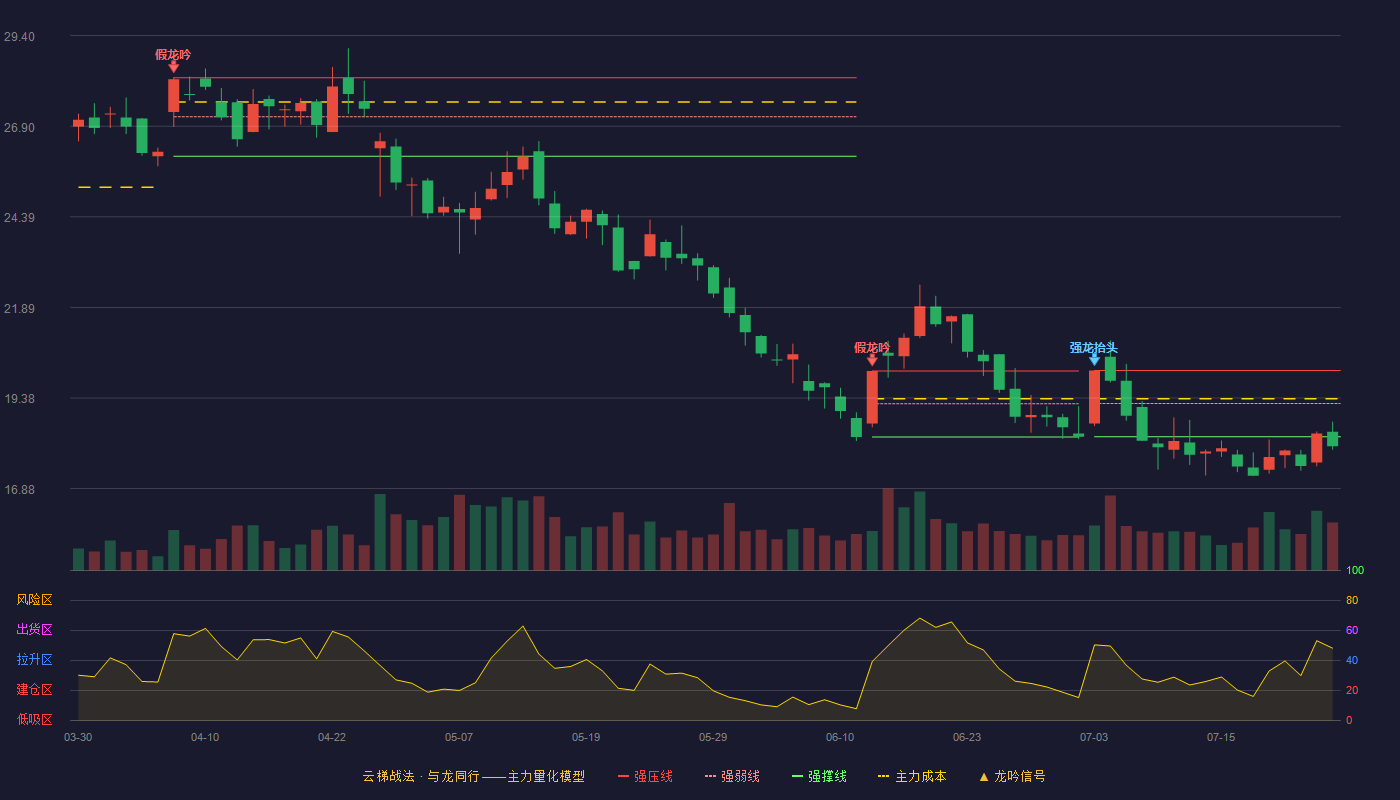Click the 风险区 zone label
The width and height of the screenshot is (1400, 800).
point(34,600)
